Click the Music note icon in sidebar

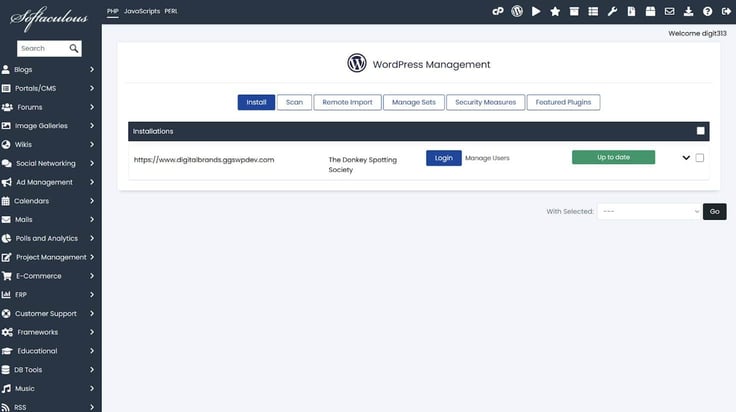pos(6,389)
